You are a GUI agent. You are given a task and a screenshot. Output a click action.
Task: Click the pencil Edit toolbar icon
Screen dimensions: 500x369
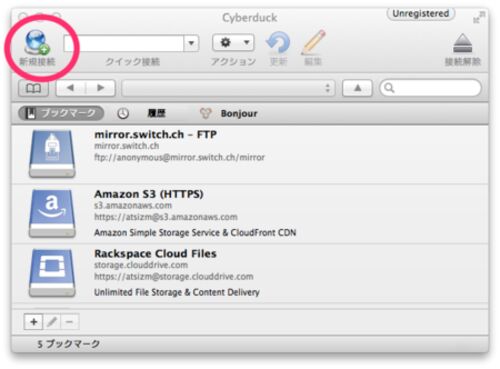[x=313, y=42]
